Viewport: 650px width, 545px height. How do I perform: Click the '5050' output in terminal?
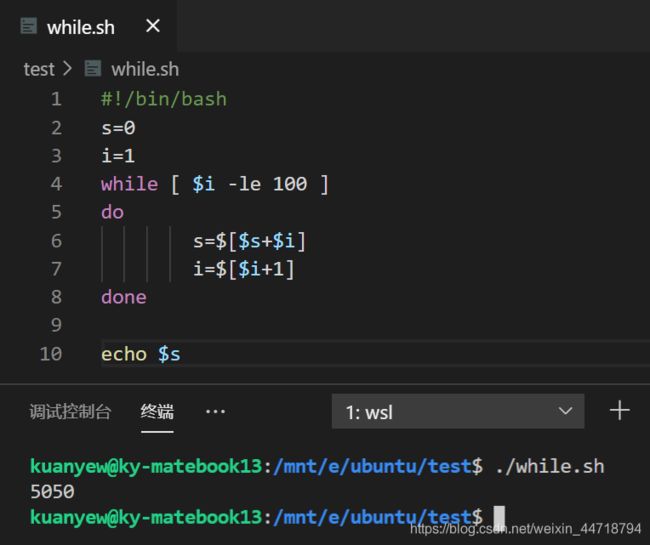[x=52, y=492]
